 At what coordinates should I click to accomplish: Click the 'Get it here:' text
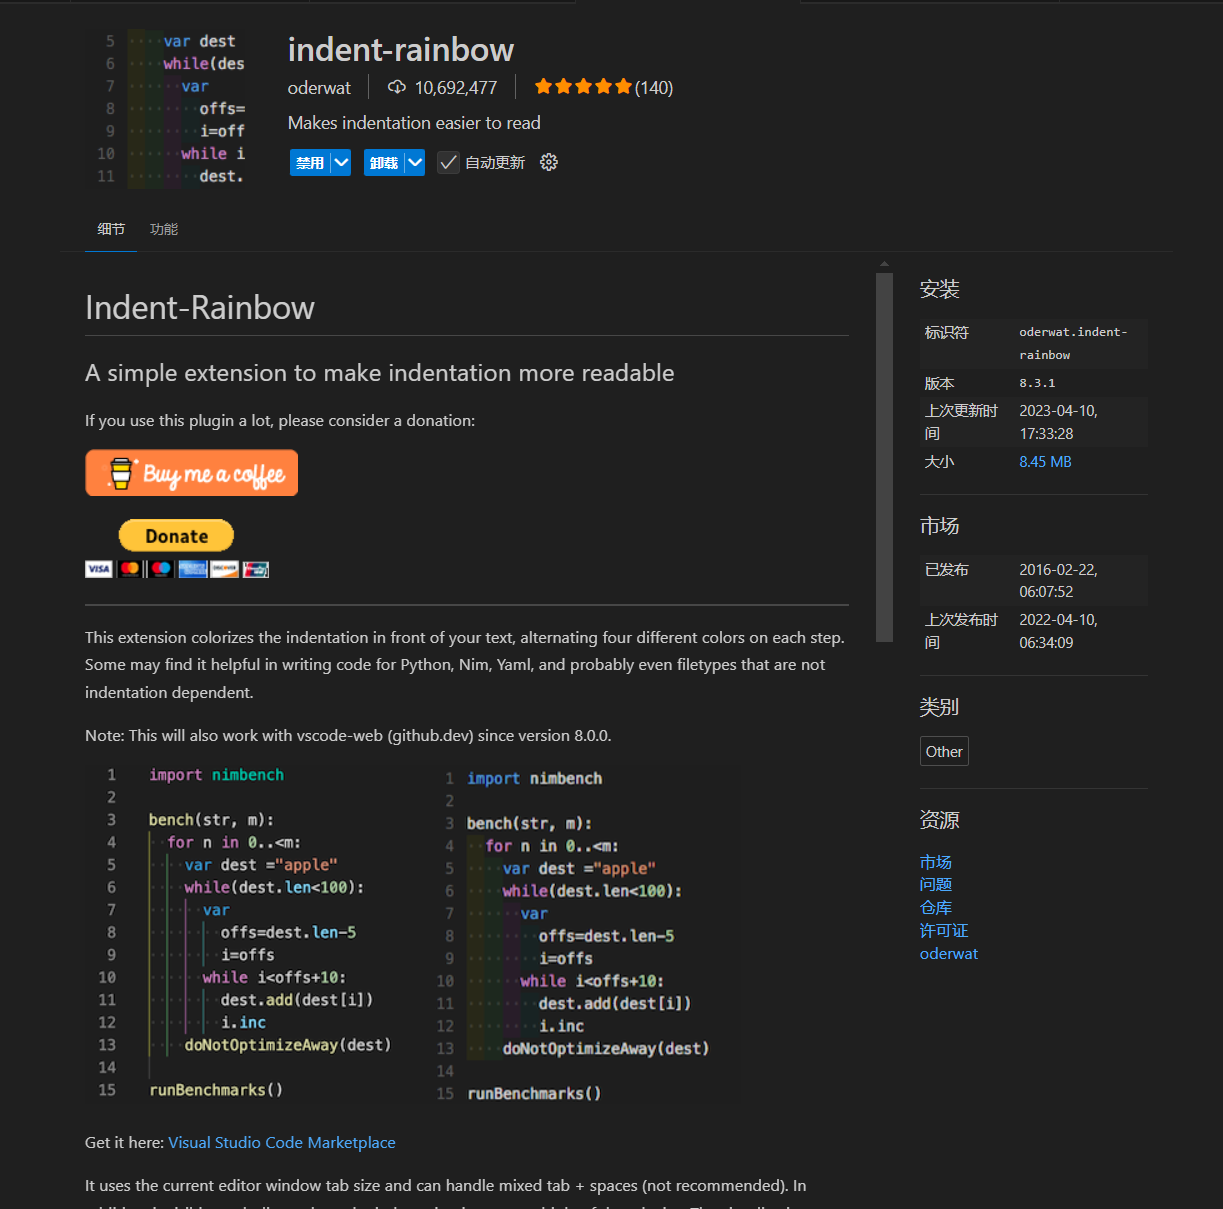125,1142
